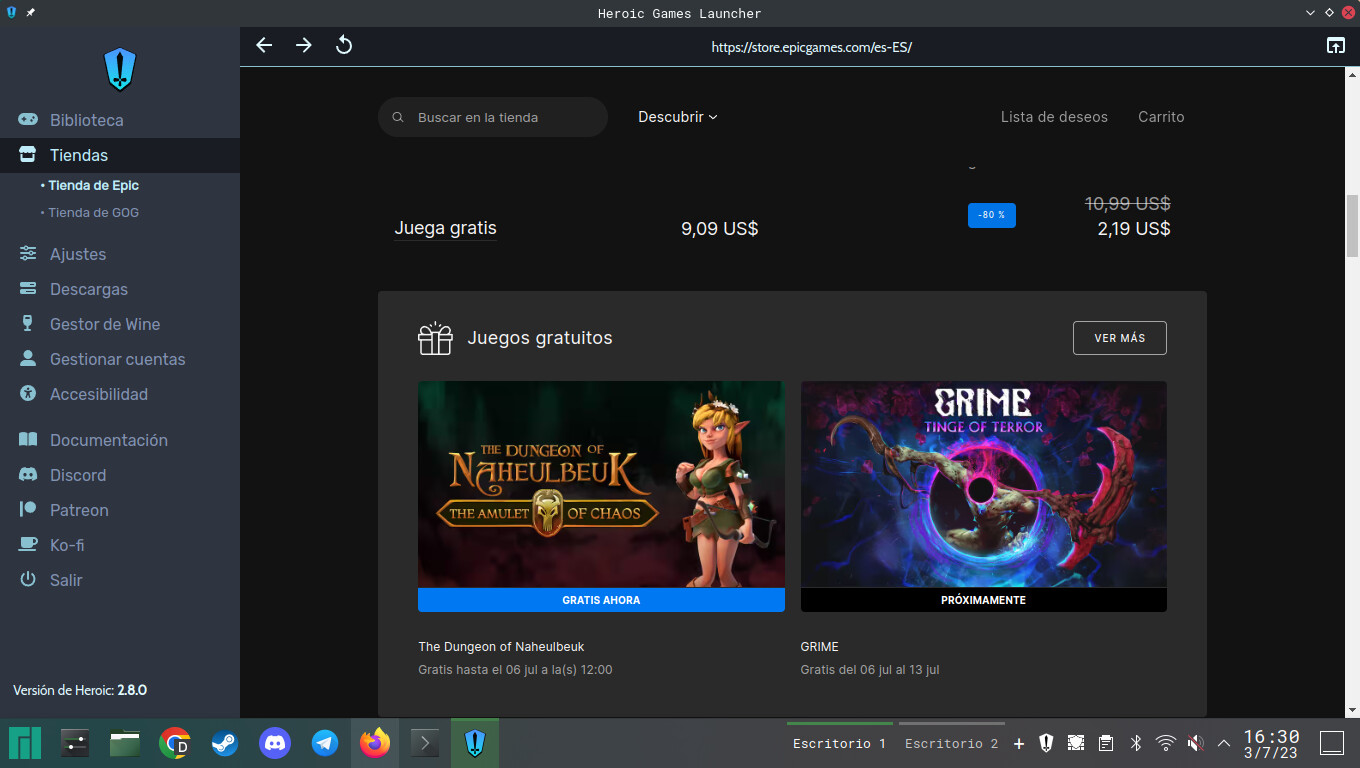Open Tienda de Epic store

click(x=93, y=185)
